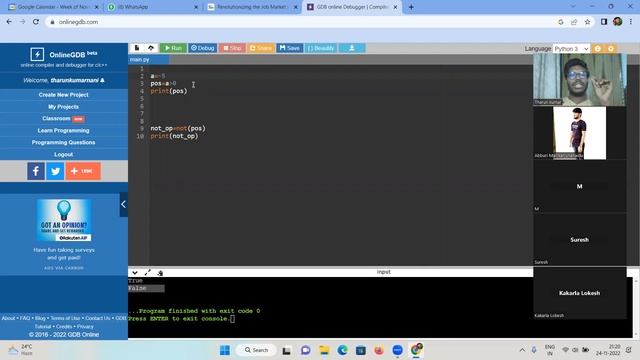Screen dimensions: 640x360
Task: Switch to the Google Calendar browser tab
Action: coord(53,7)
